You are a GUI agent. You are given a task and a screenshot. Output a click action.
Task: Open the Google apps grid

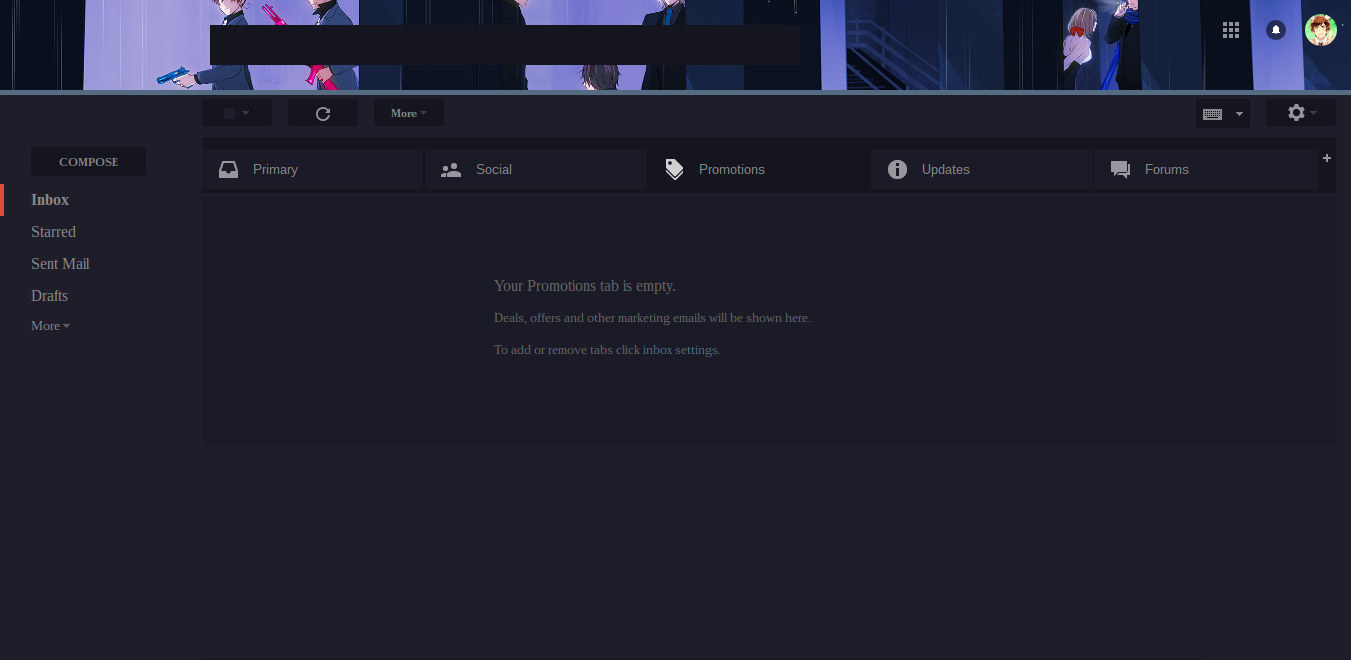1231,30
